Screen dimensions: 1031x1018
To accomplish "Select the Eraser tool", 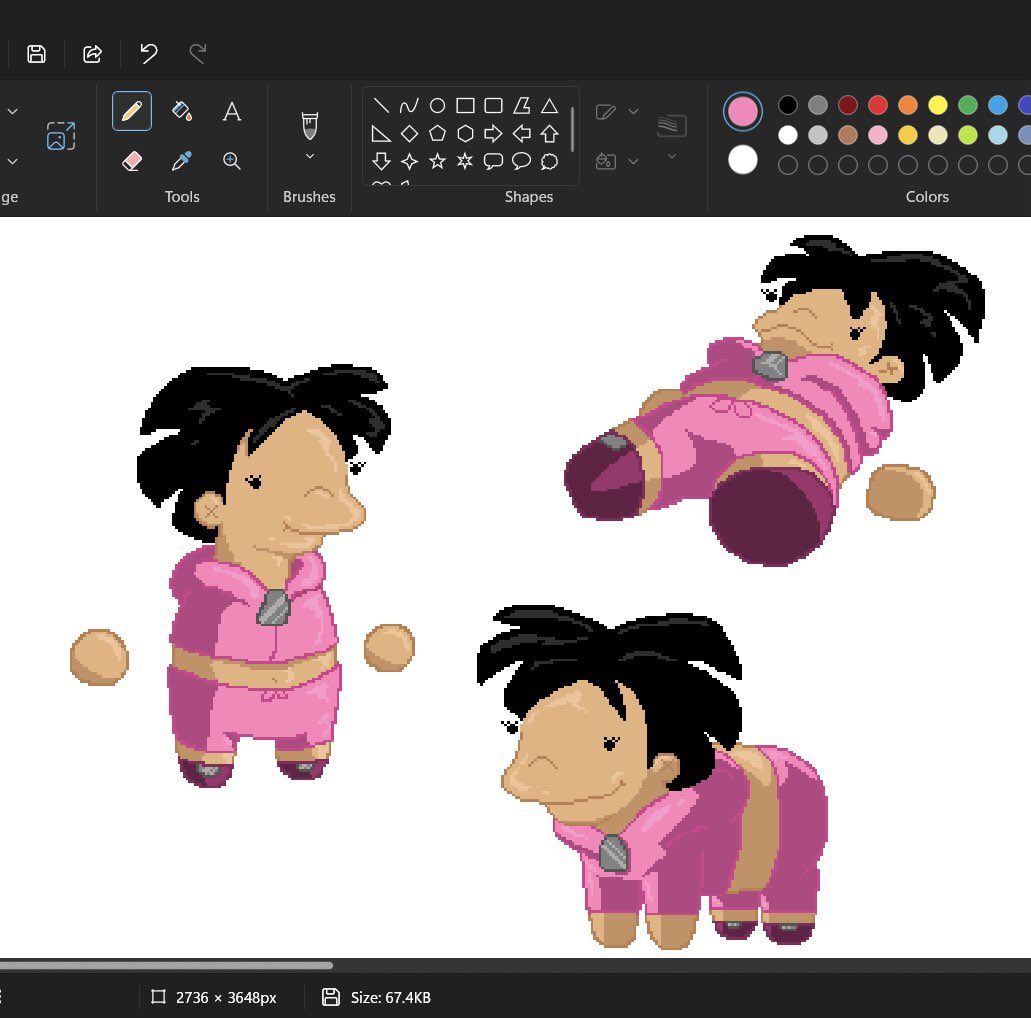I will coord(132,161).
